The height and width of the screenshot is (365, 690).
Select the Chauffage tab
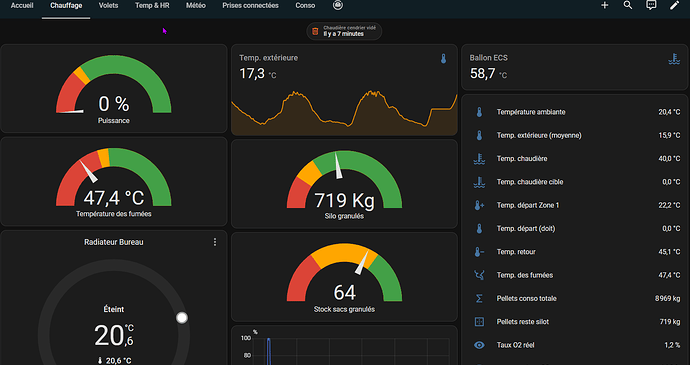click(66, 6)
